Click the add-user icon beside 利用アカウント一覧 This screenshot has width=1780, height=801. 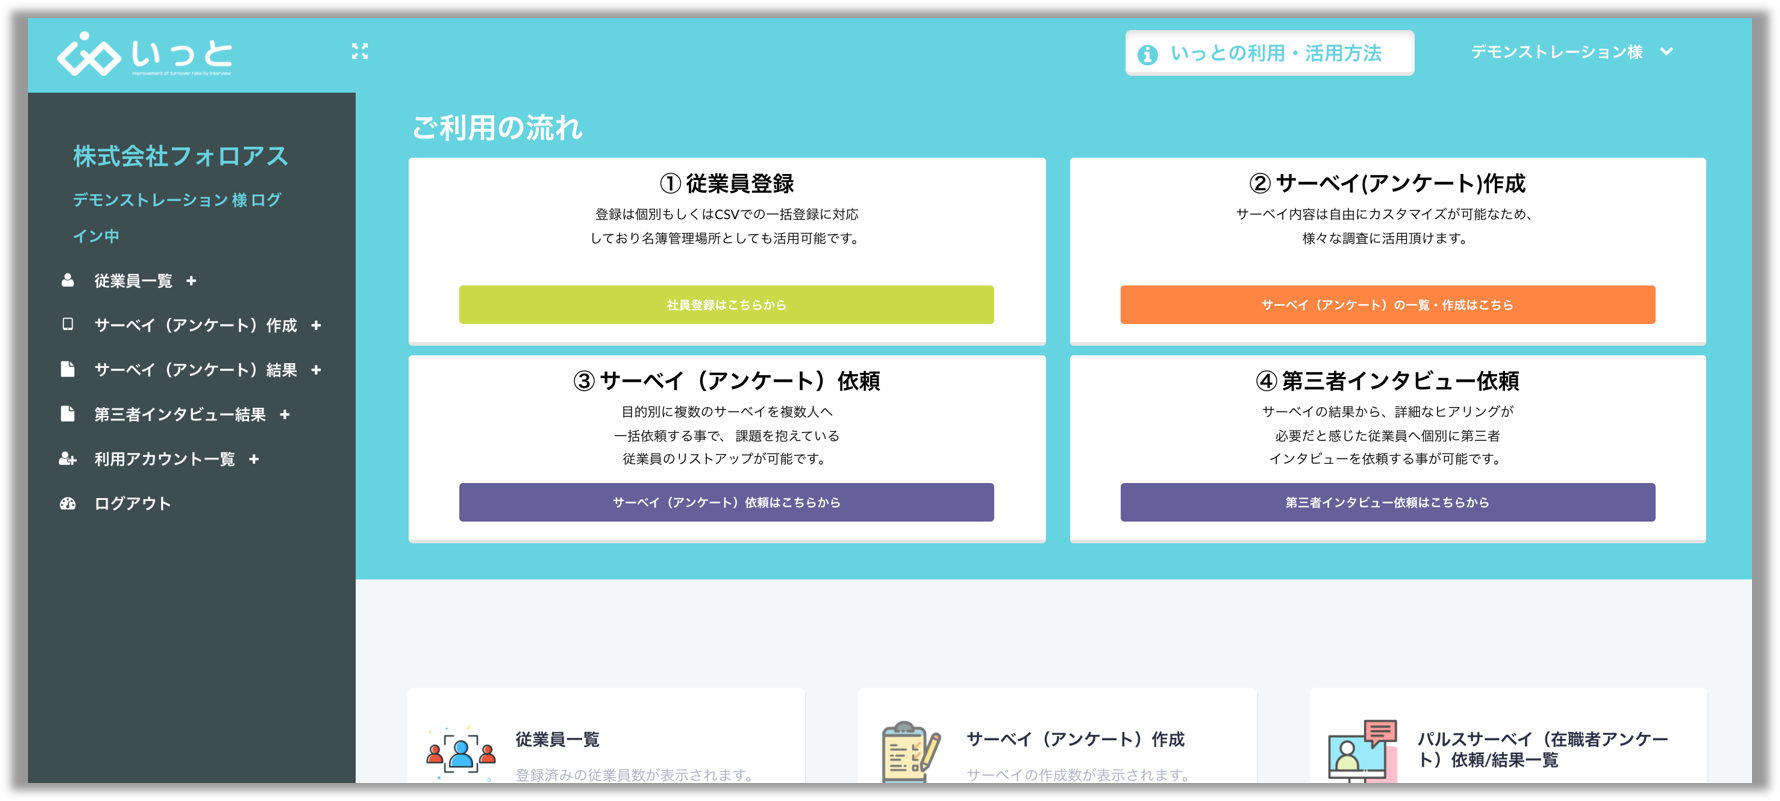67,459
